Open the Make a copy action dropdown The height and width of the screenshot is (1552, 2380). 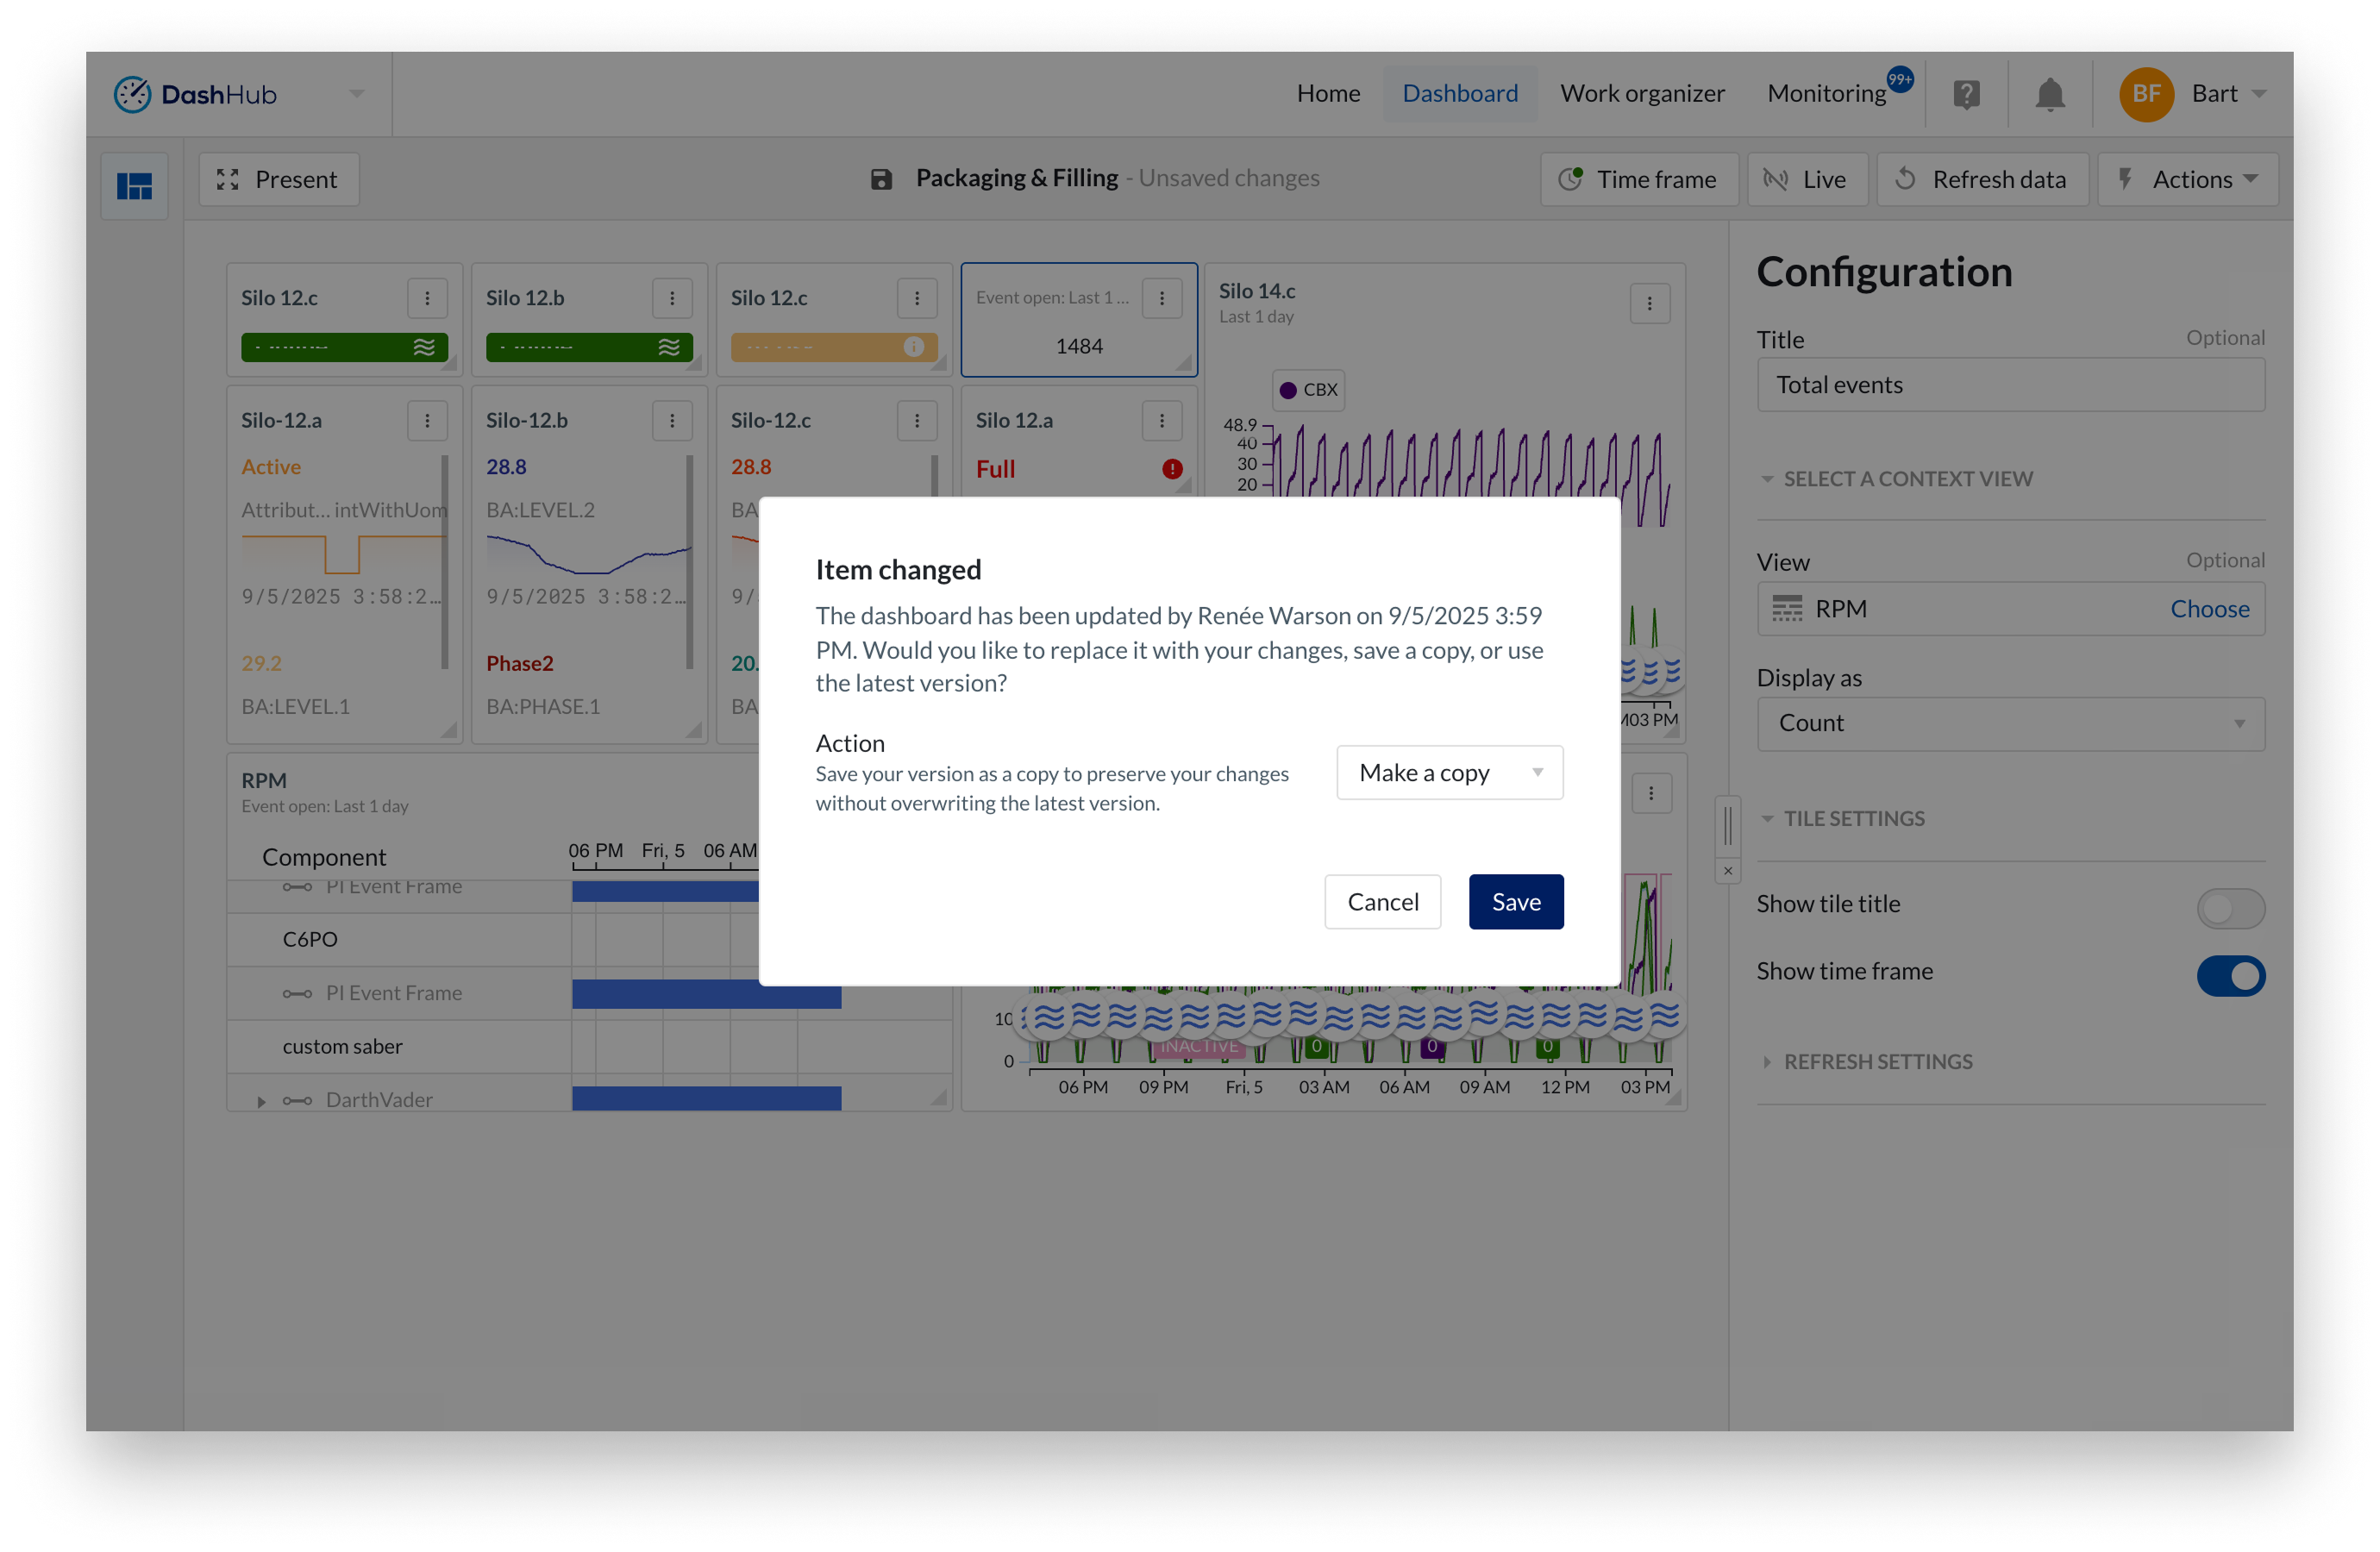coord(1449,773)
